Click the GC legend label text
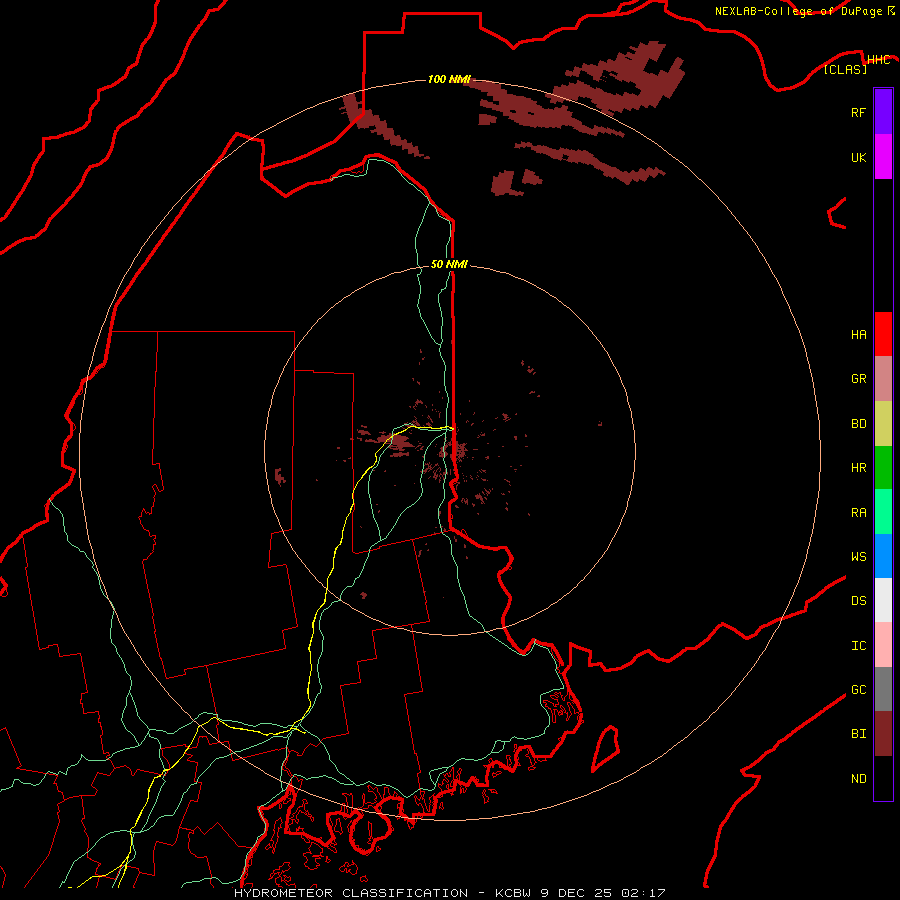Viewport: 900px width, 900px height. coord(858,690)
